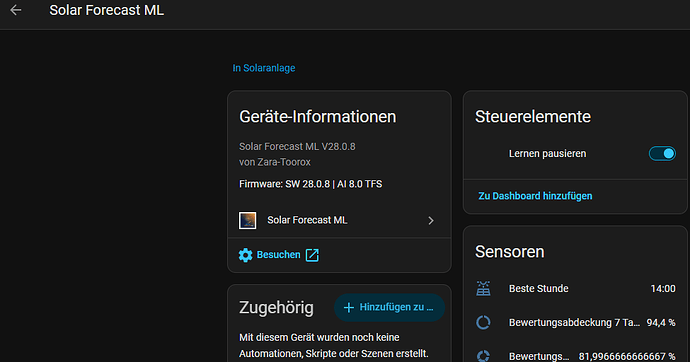Open the Solar Forecast ML integration row

pos(339,220)
